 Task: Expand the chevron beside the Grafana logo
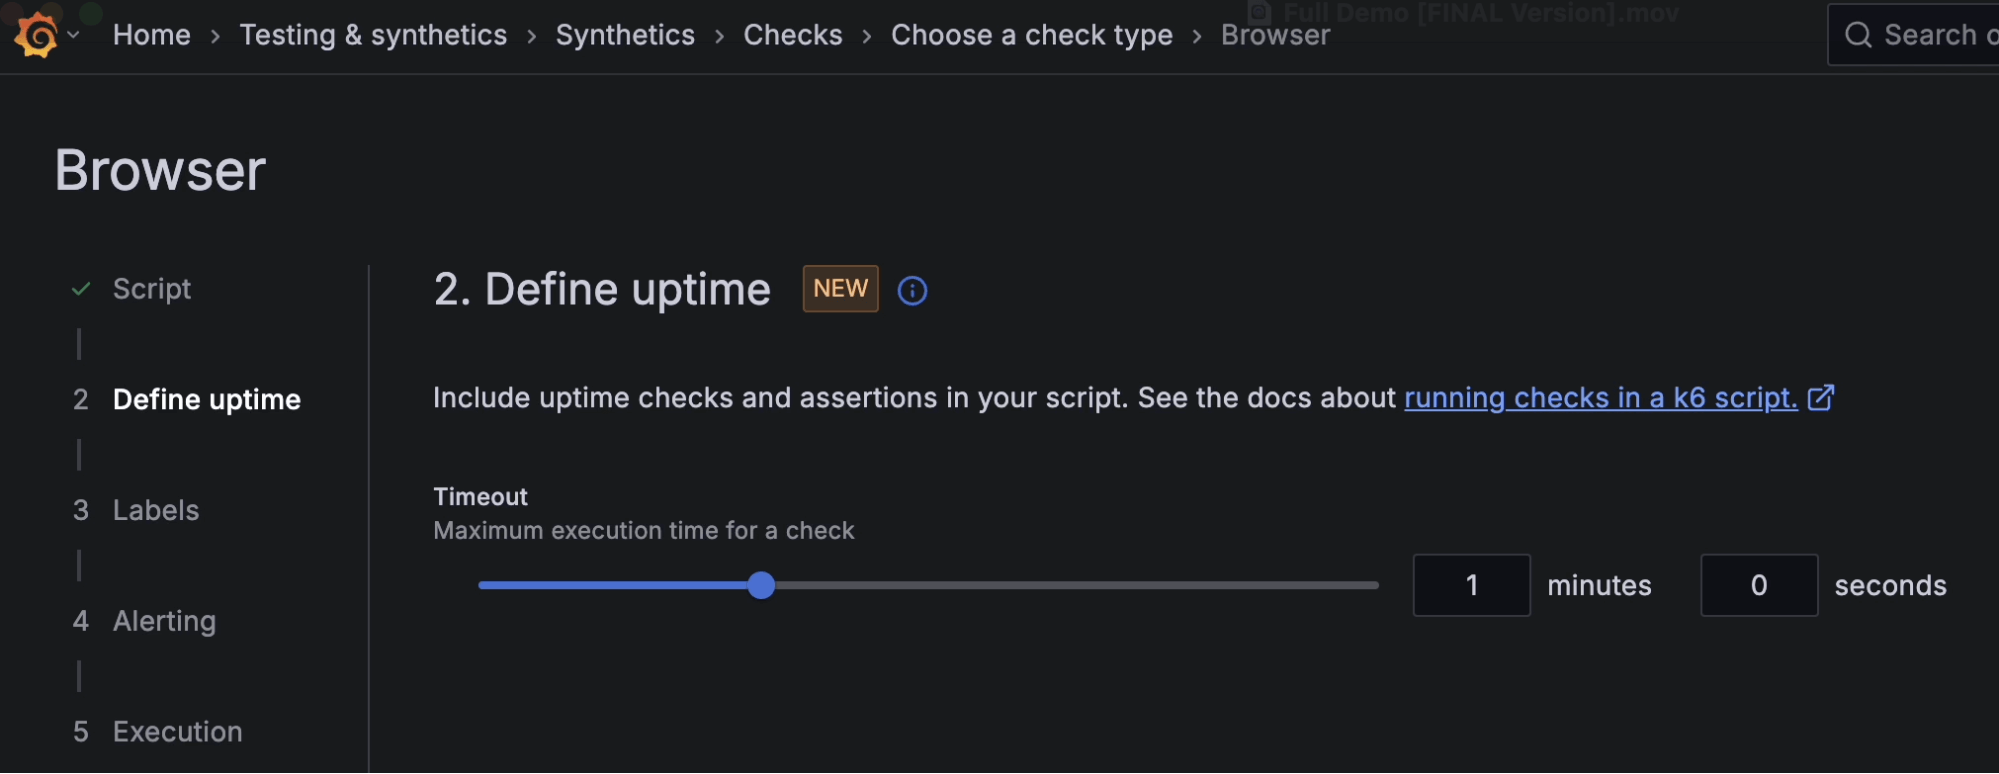[73, 35]
